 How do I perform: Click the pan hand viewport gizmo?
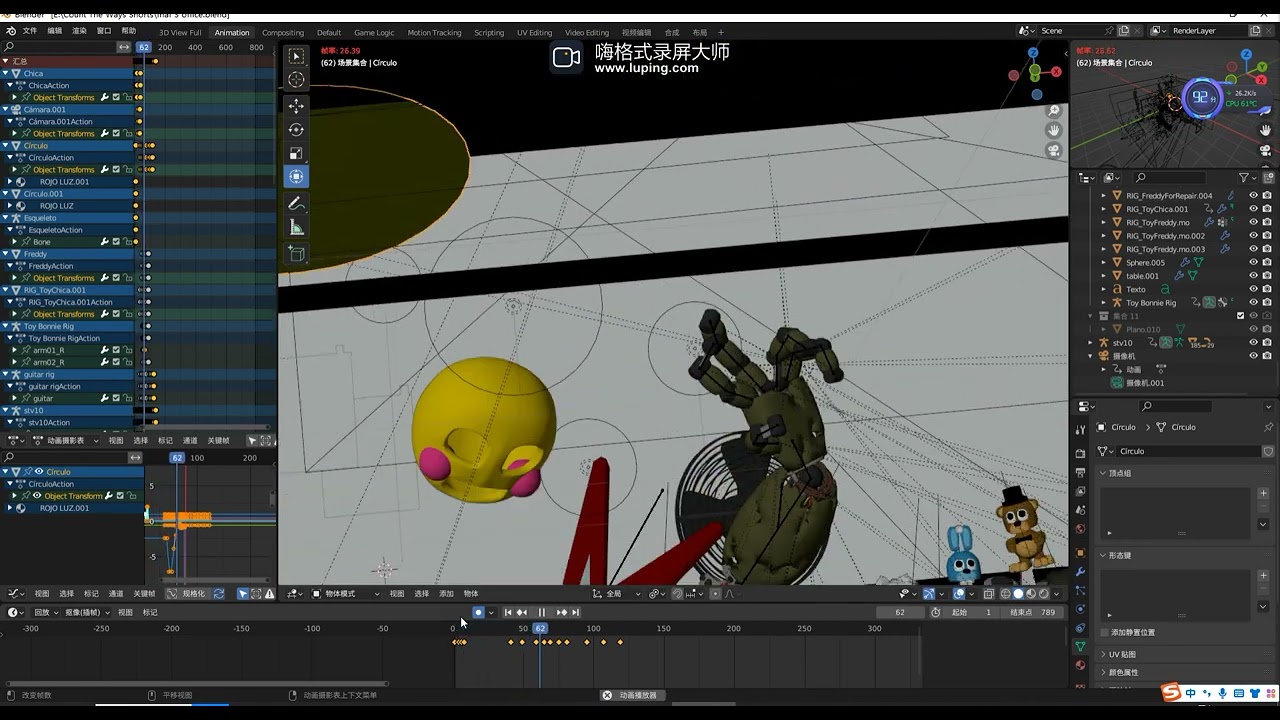pyautogui.click(x=1054, y=130)
